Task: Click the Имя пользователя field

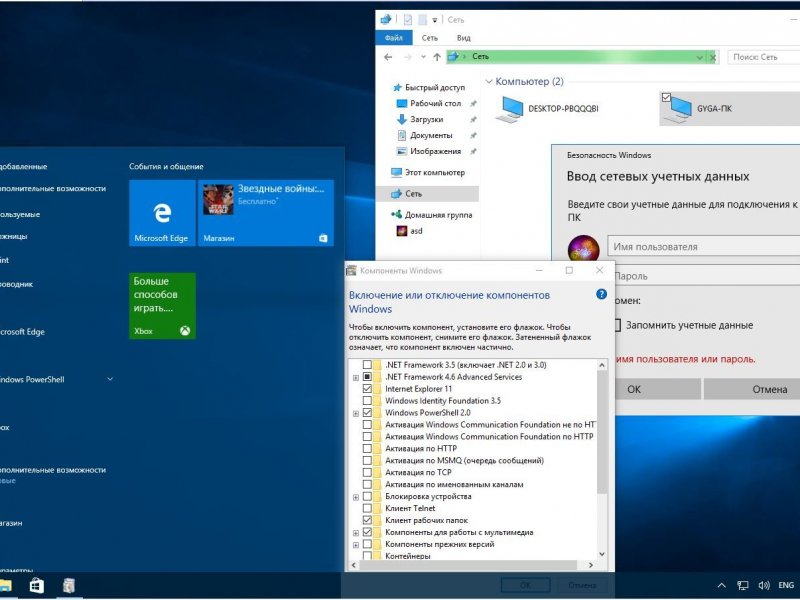Action: (704, 246)
